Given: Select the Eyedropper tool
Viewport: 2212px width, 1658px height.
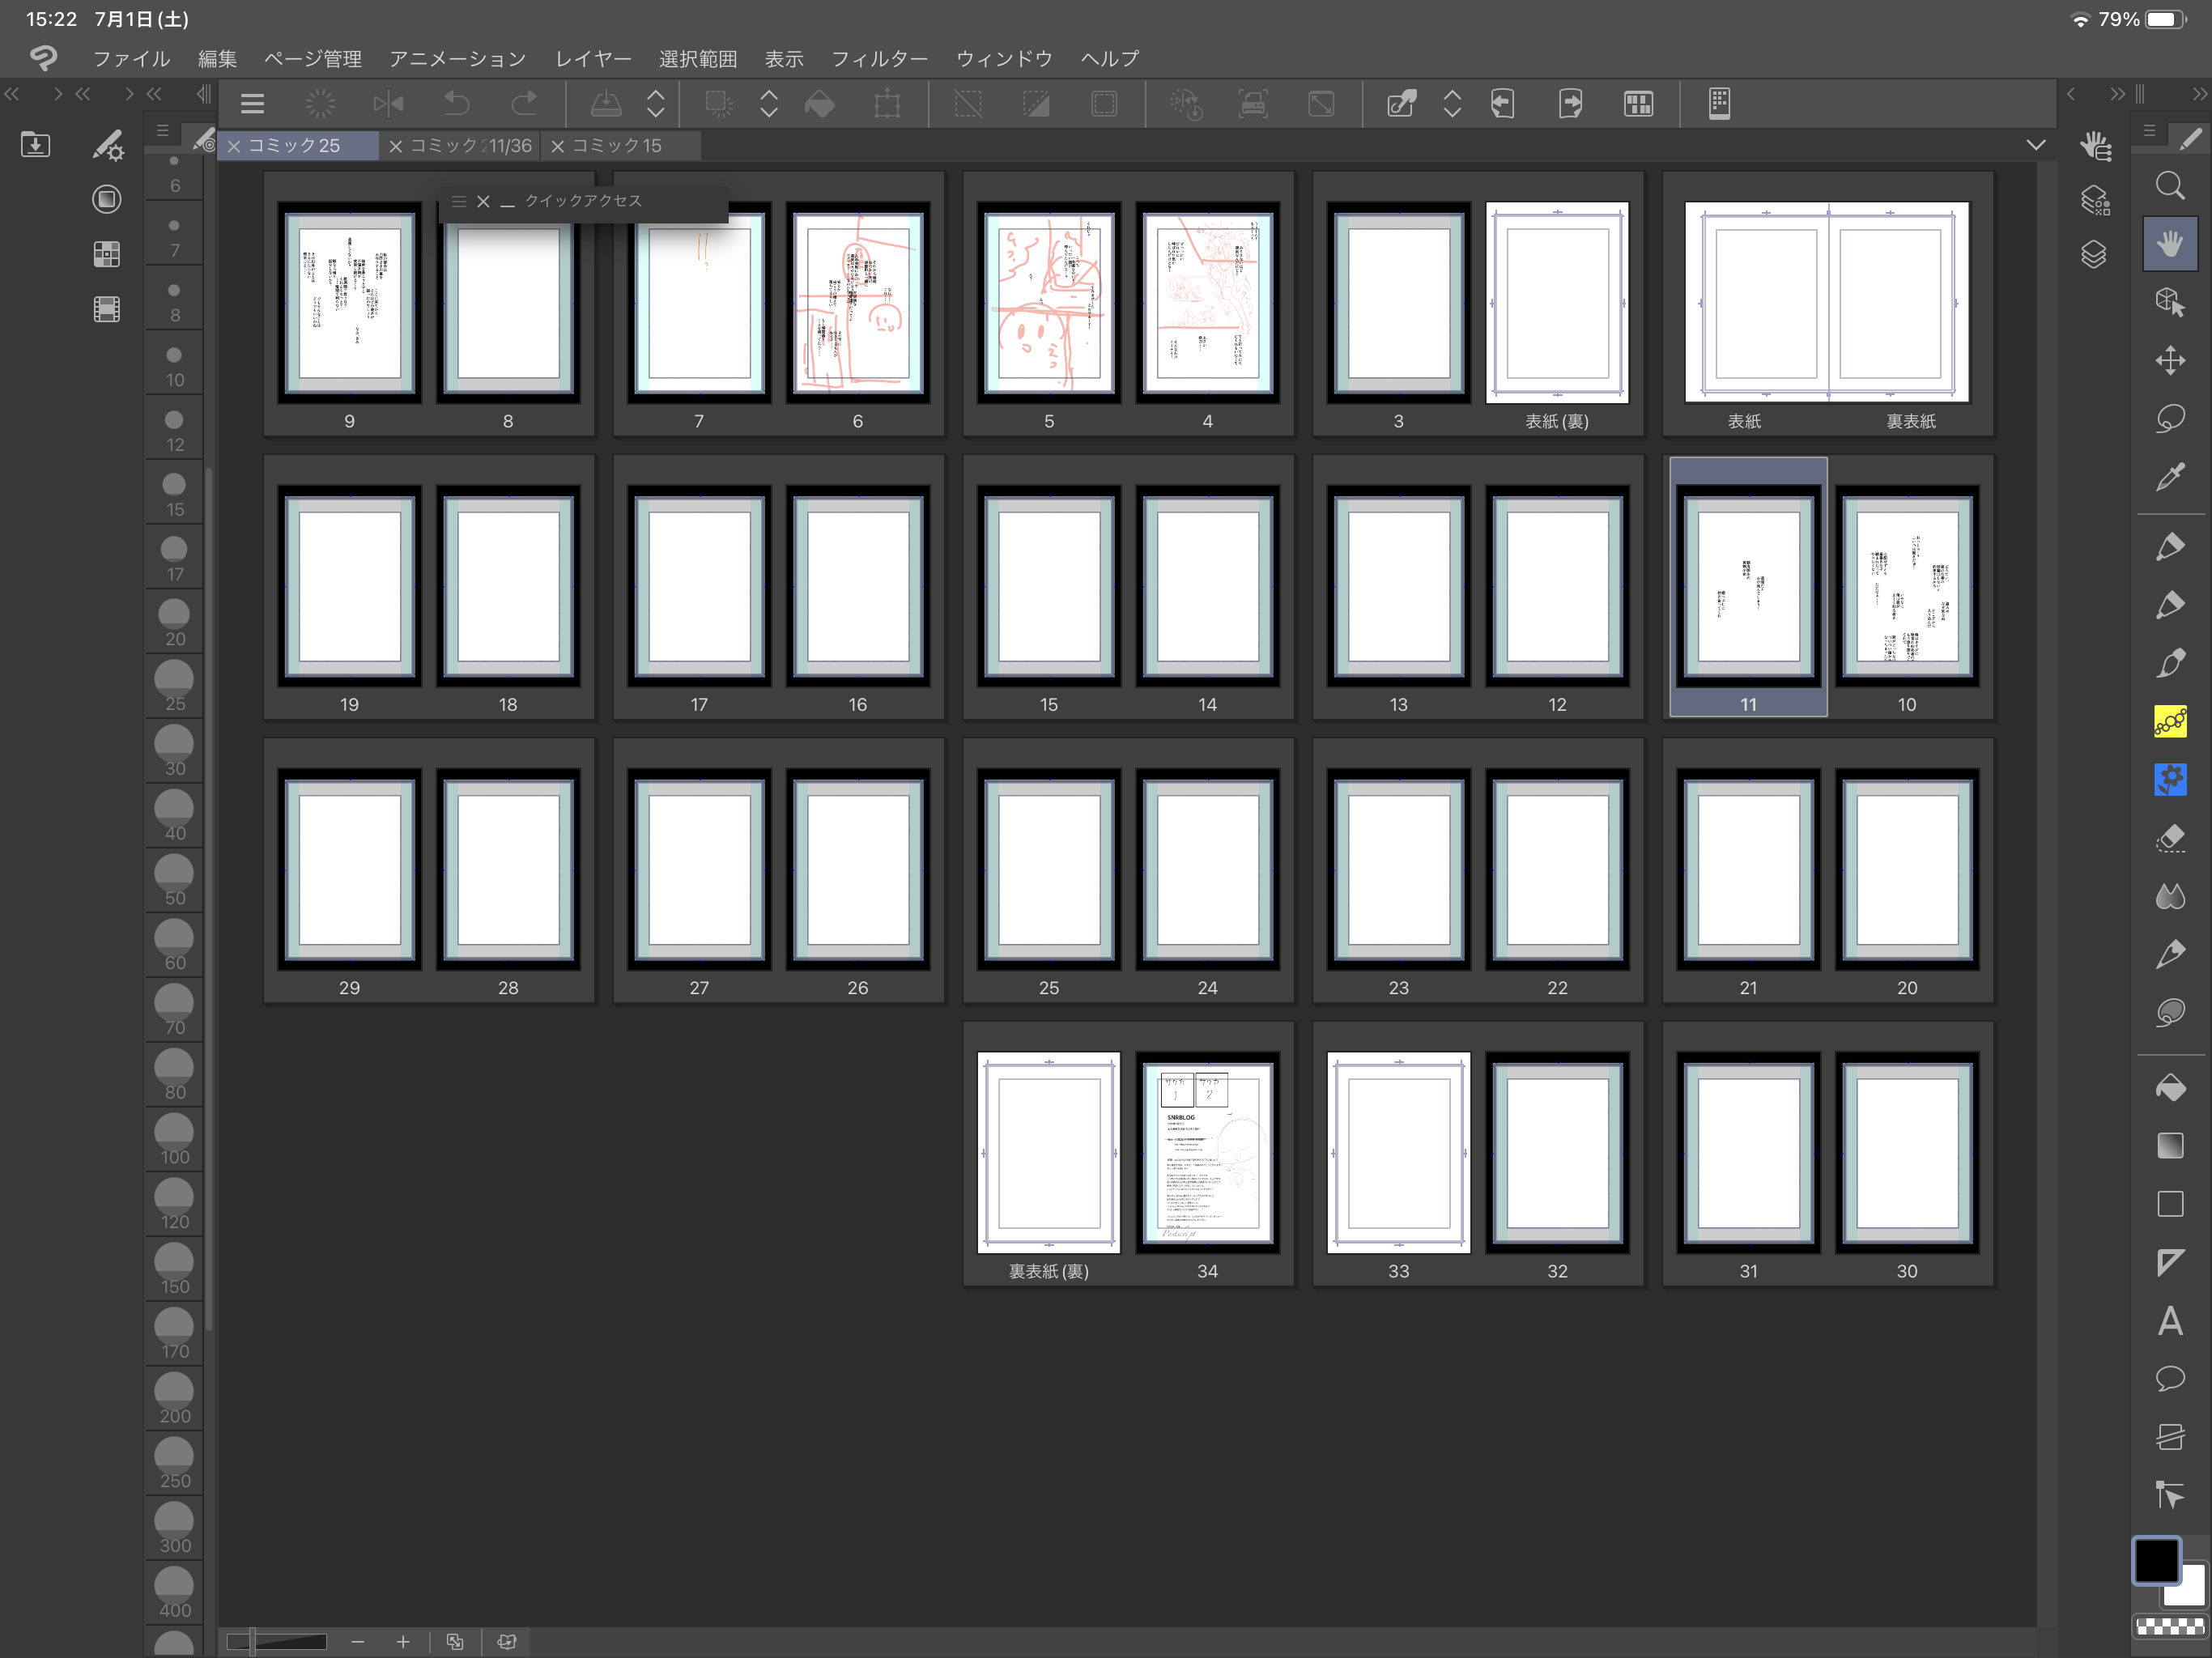Looking at the screenshot, I should tap(2169, 477).
